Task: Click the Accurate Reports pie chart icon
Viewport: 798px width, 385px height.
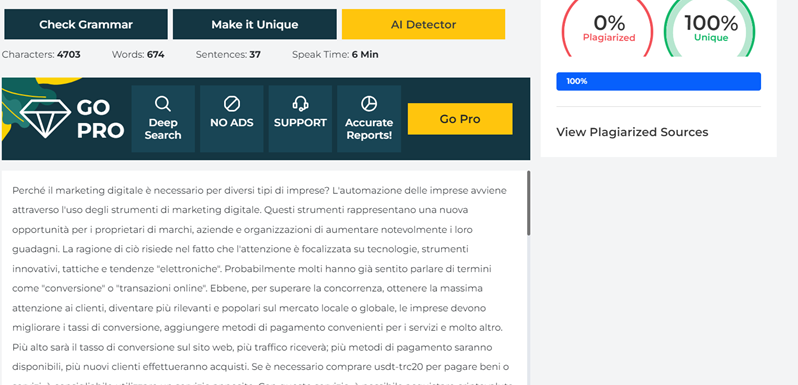Action: 369,104
